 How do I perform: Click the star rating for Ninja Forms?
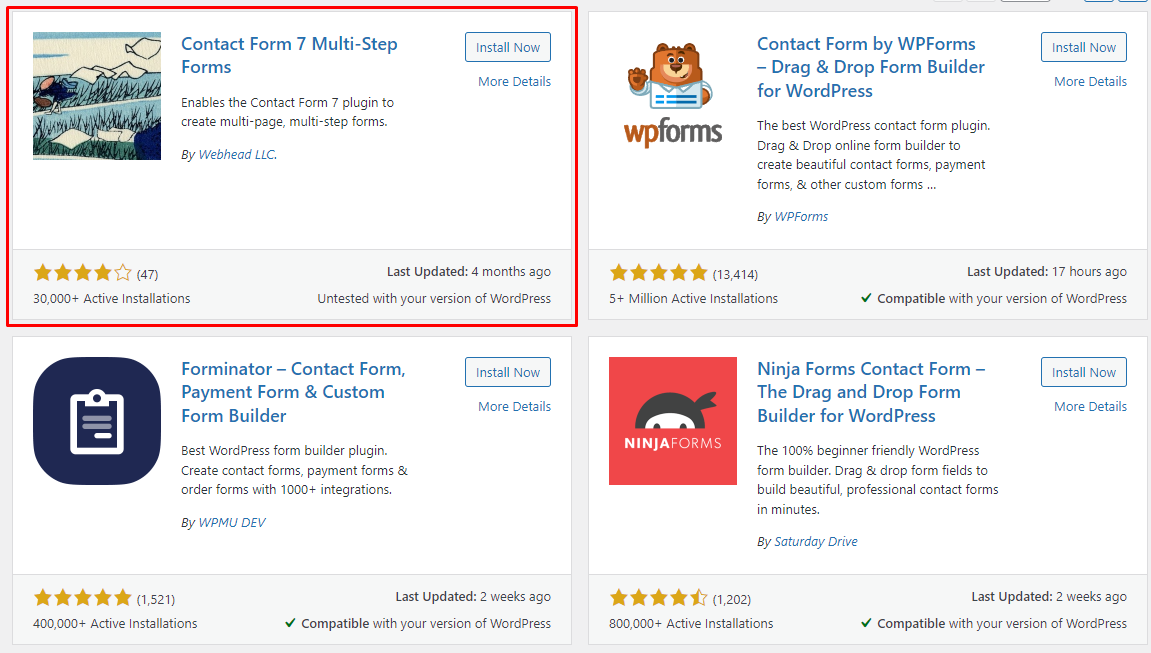click(658, 598)
